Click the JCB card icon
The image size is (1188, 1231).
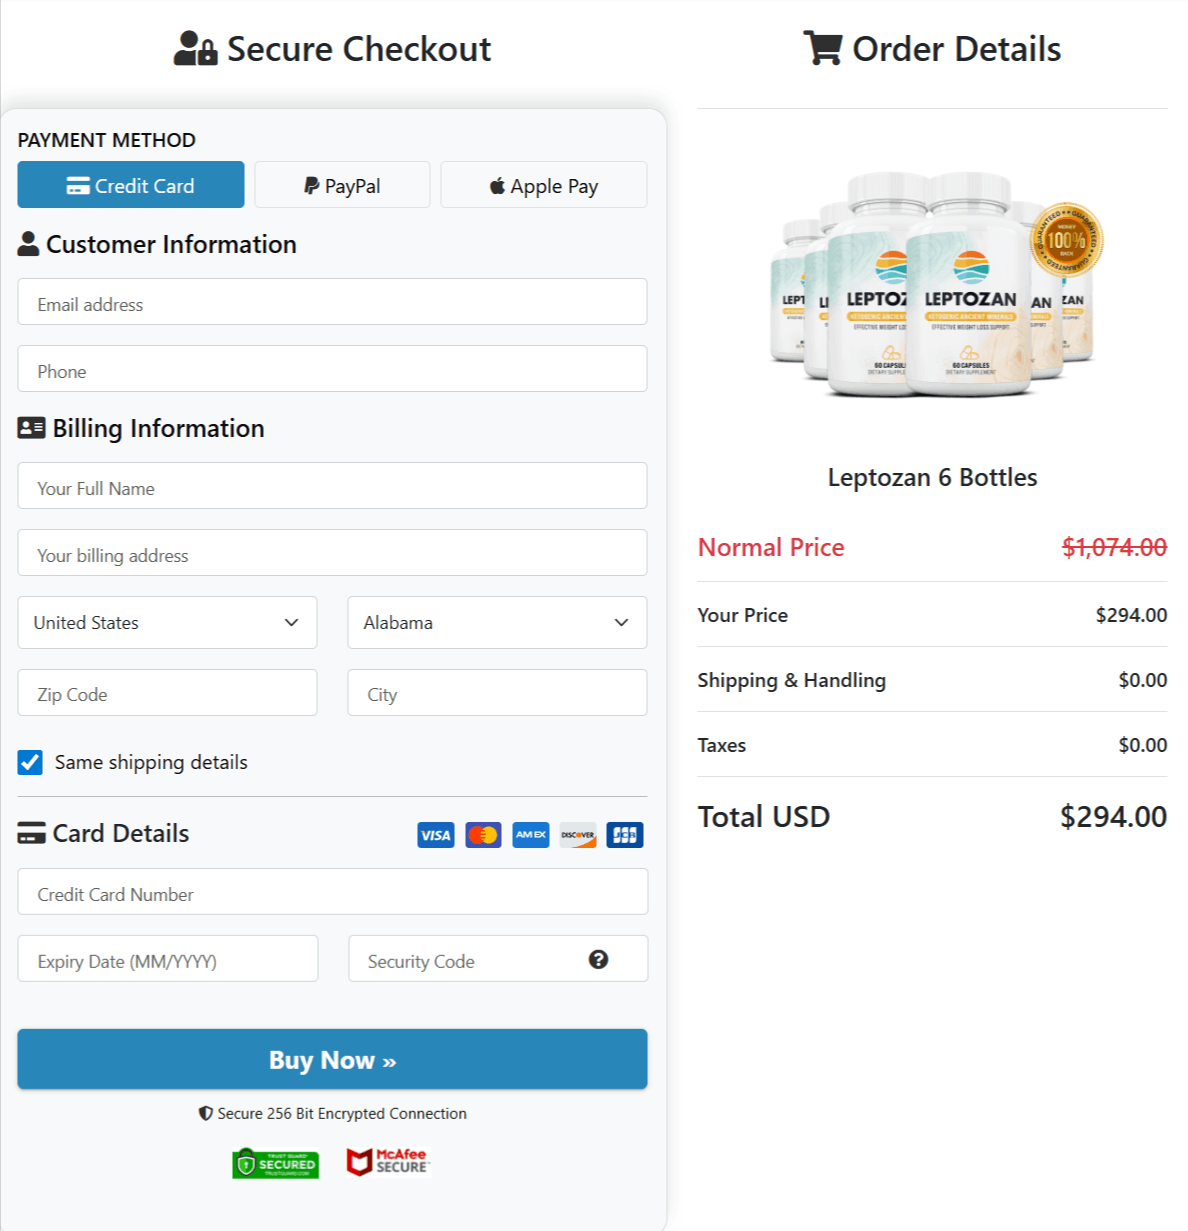(624, 834)
